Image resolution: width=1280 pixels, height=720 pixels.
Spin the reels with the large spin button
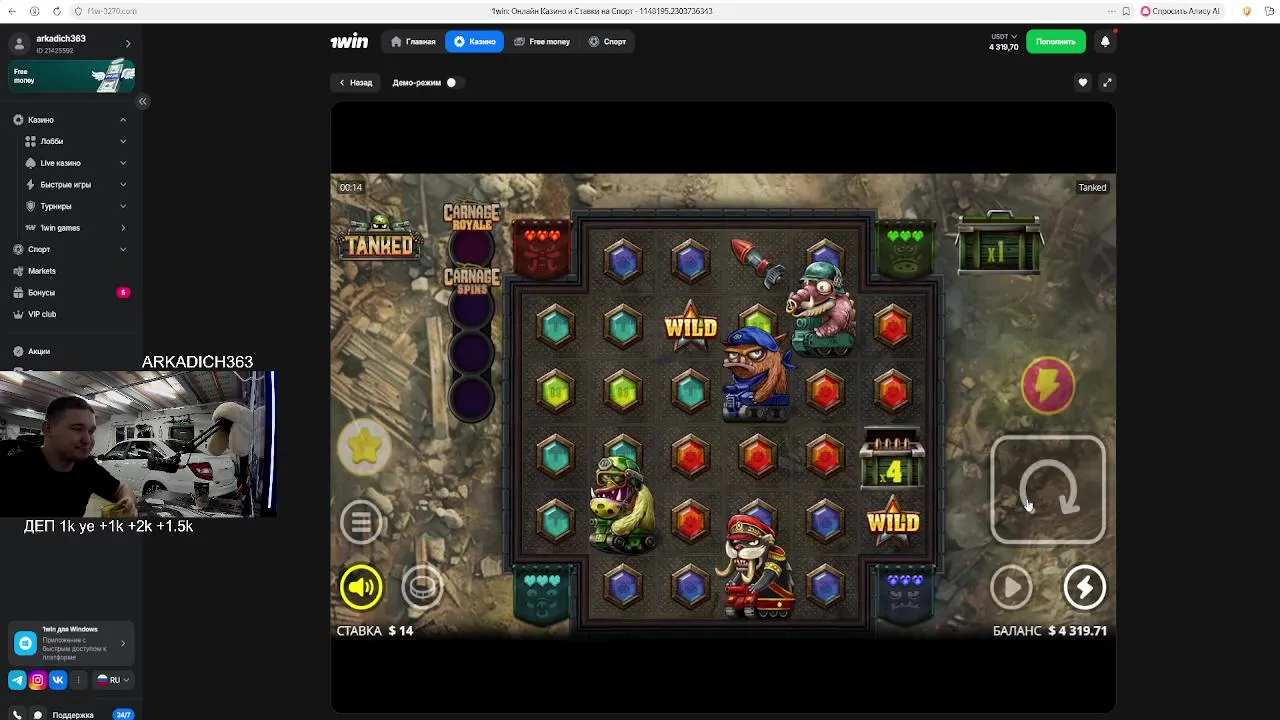click(1048, 490)
